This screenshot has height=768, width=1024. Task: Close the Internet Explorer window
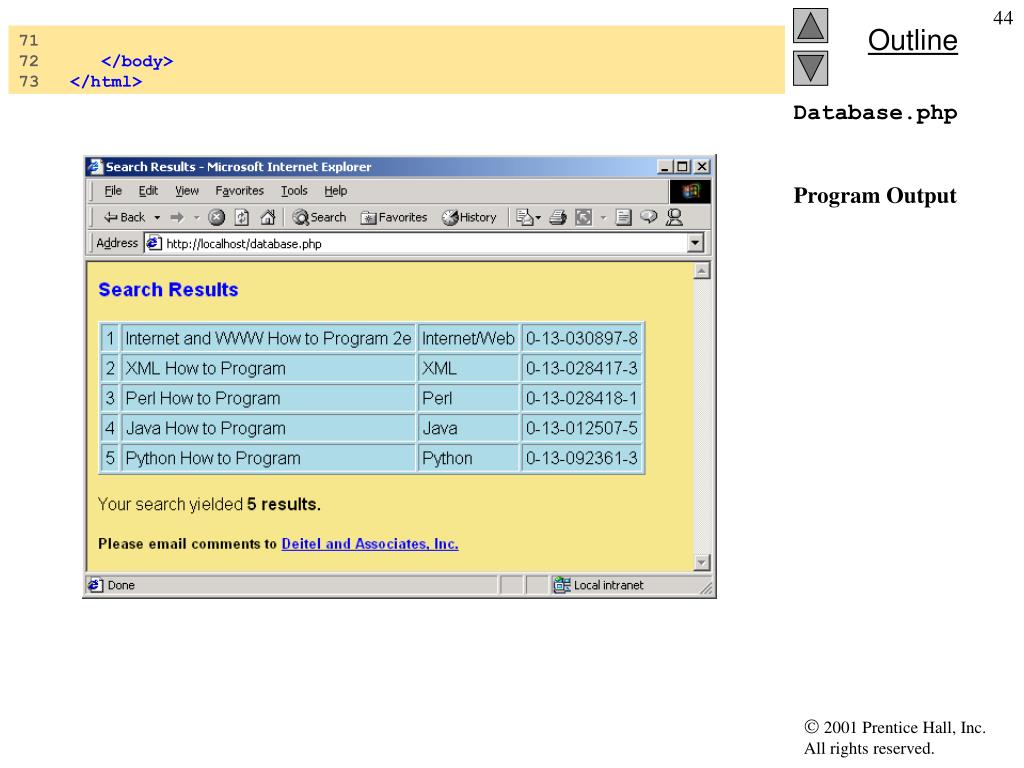click(701, 167)
